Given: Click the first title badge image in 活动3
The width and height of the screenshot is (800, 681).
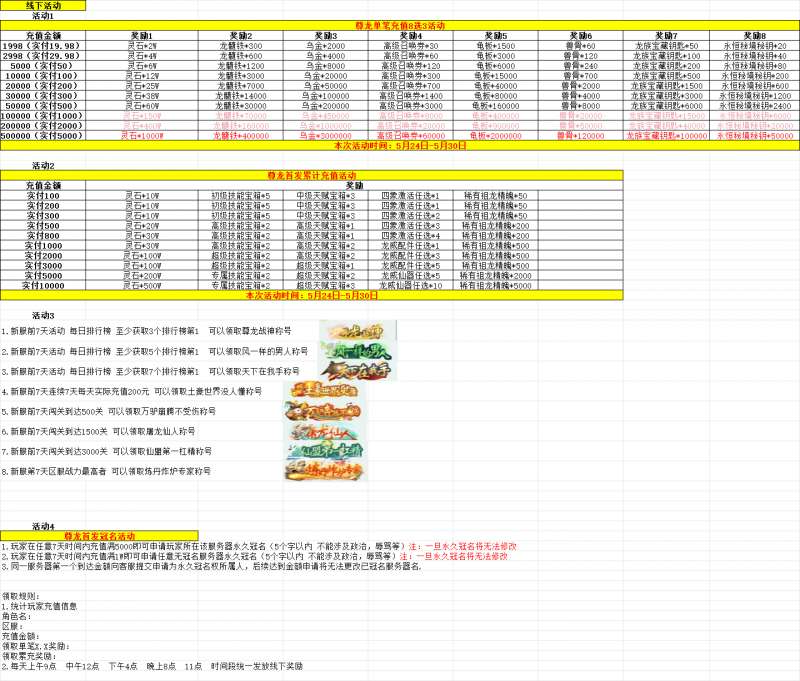Looking at the screenshot, I should tap(358, 329).
